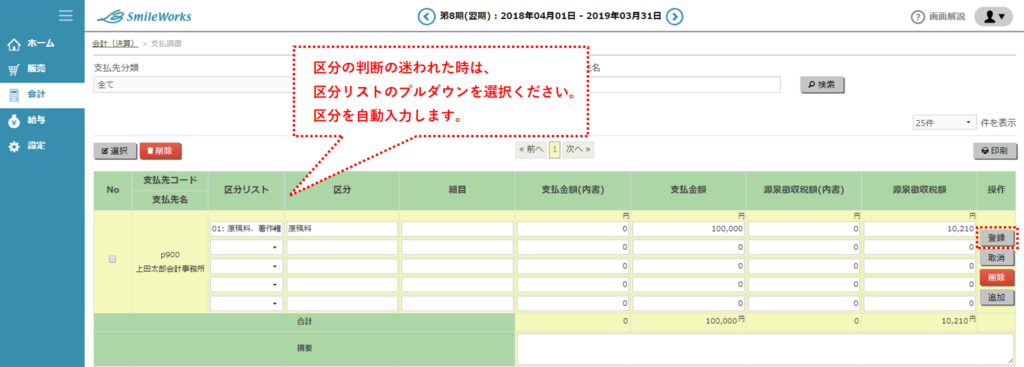Screen dimensions: 1024x367
Task: Click the 取消 cancel button
Action: tap(997, 258)
